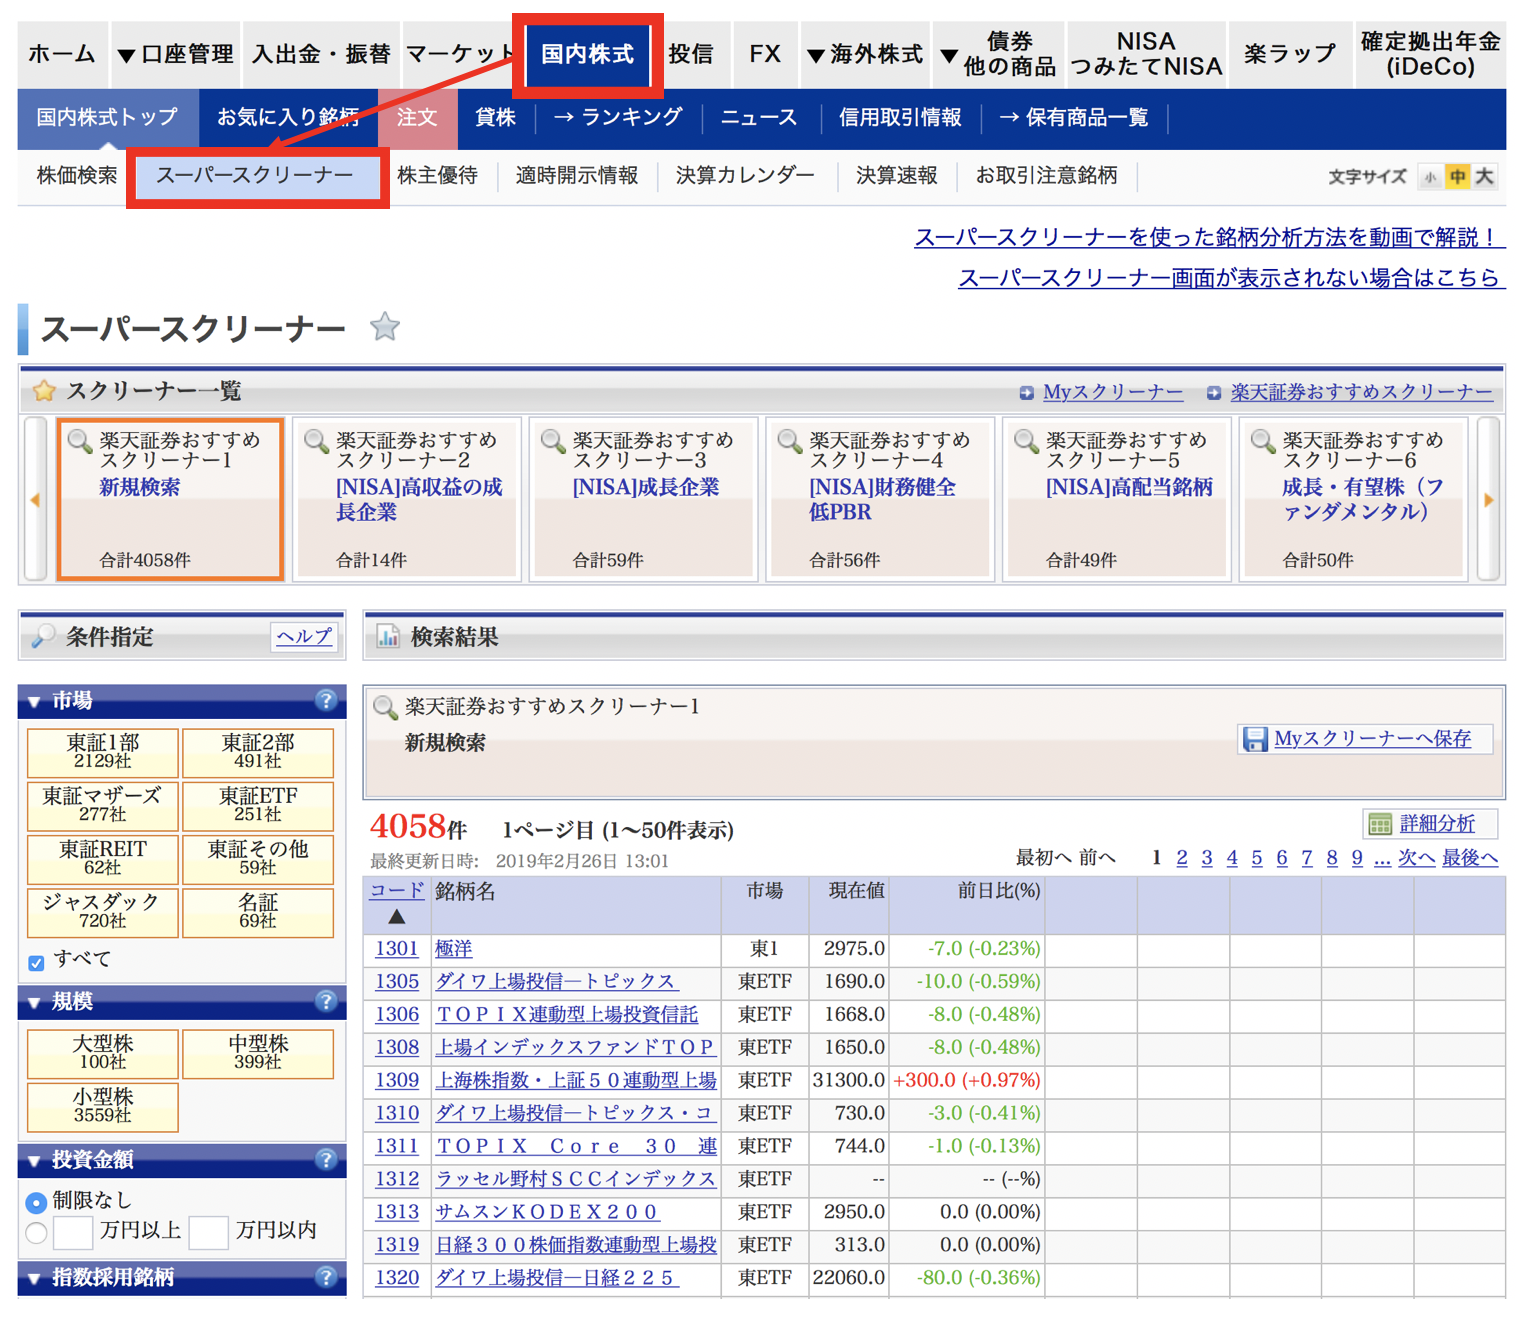Select the [NISA]財務健全 低PBR screener card

(880, 499)
